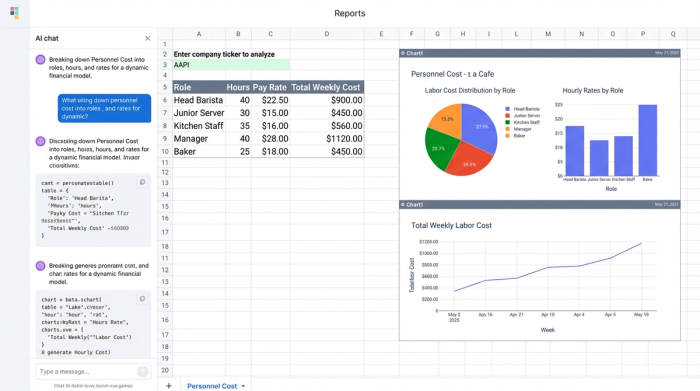Select the Pay Rate header cell
This screenshot has height=391, width=700.
(271, 87)
